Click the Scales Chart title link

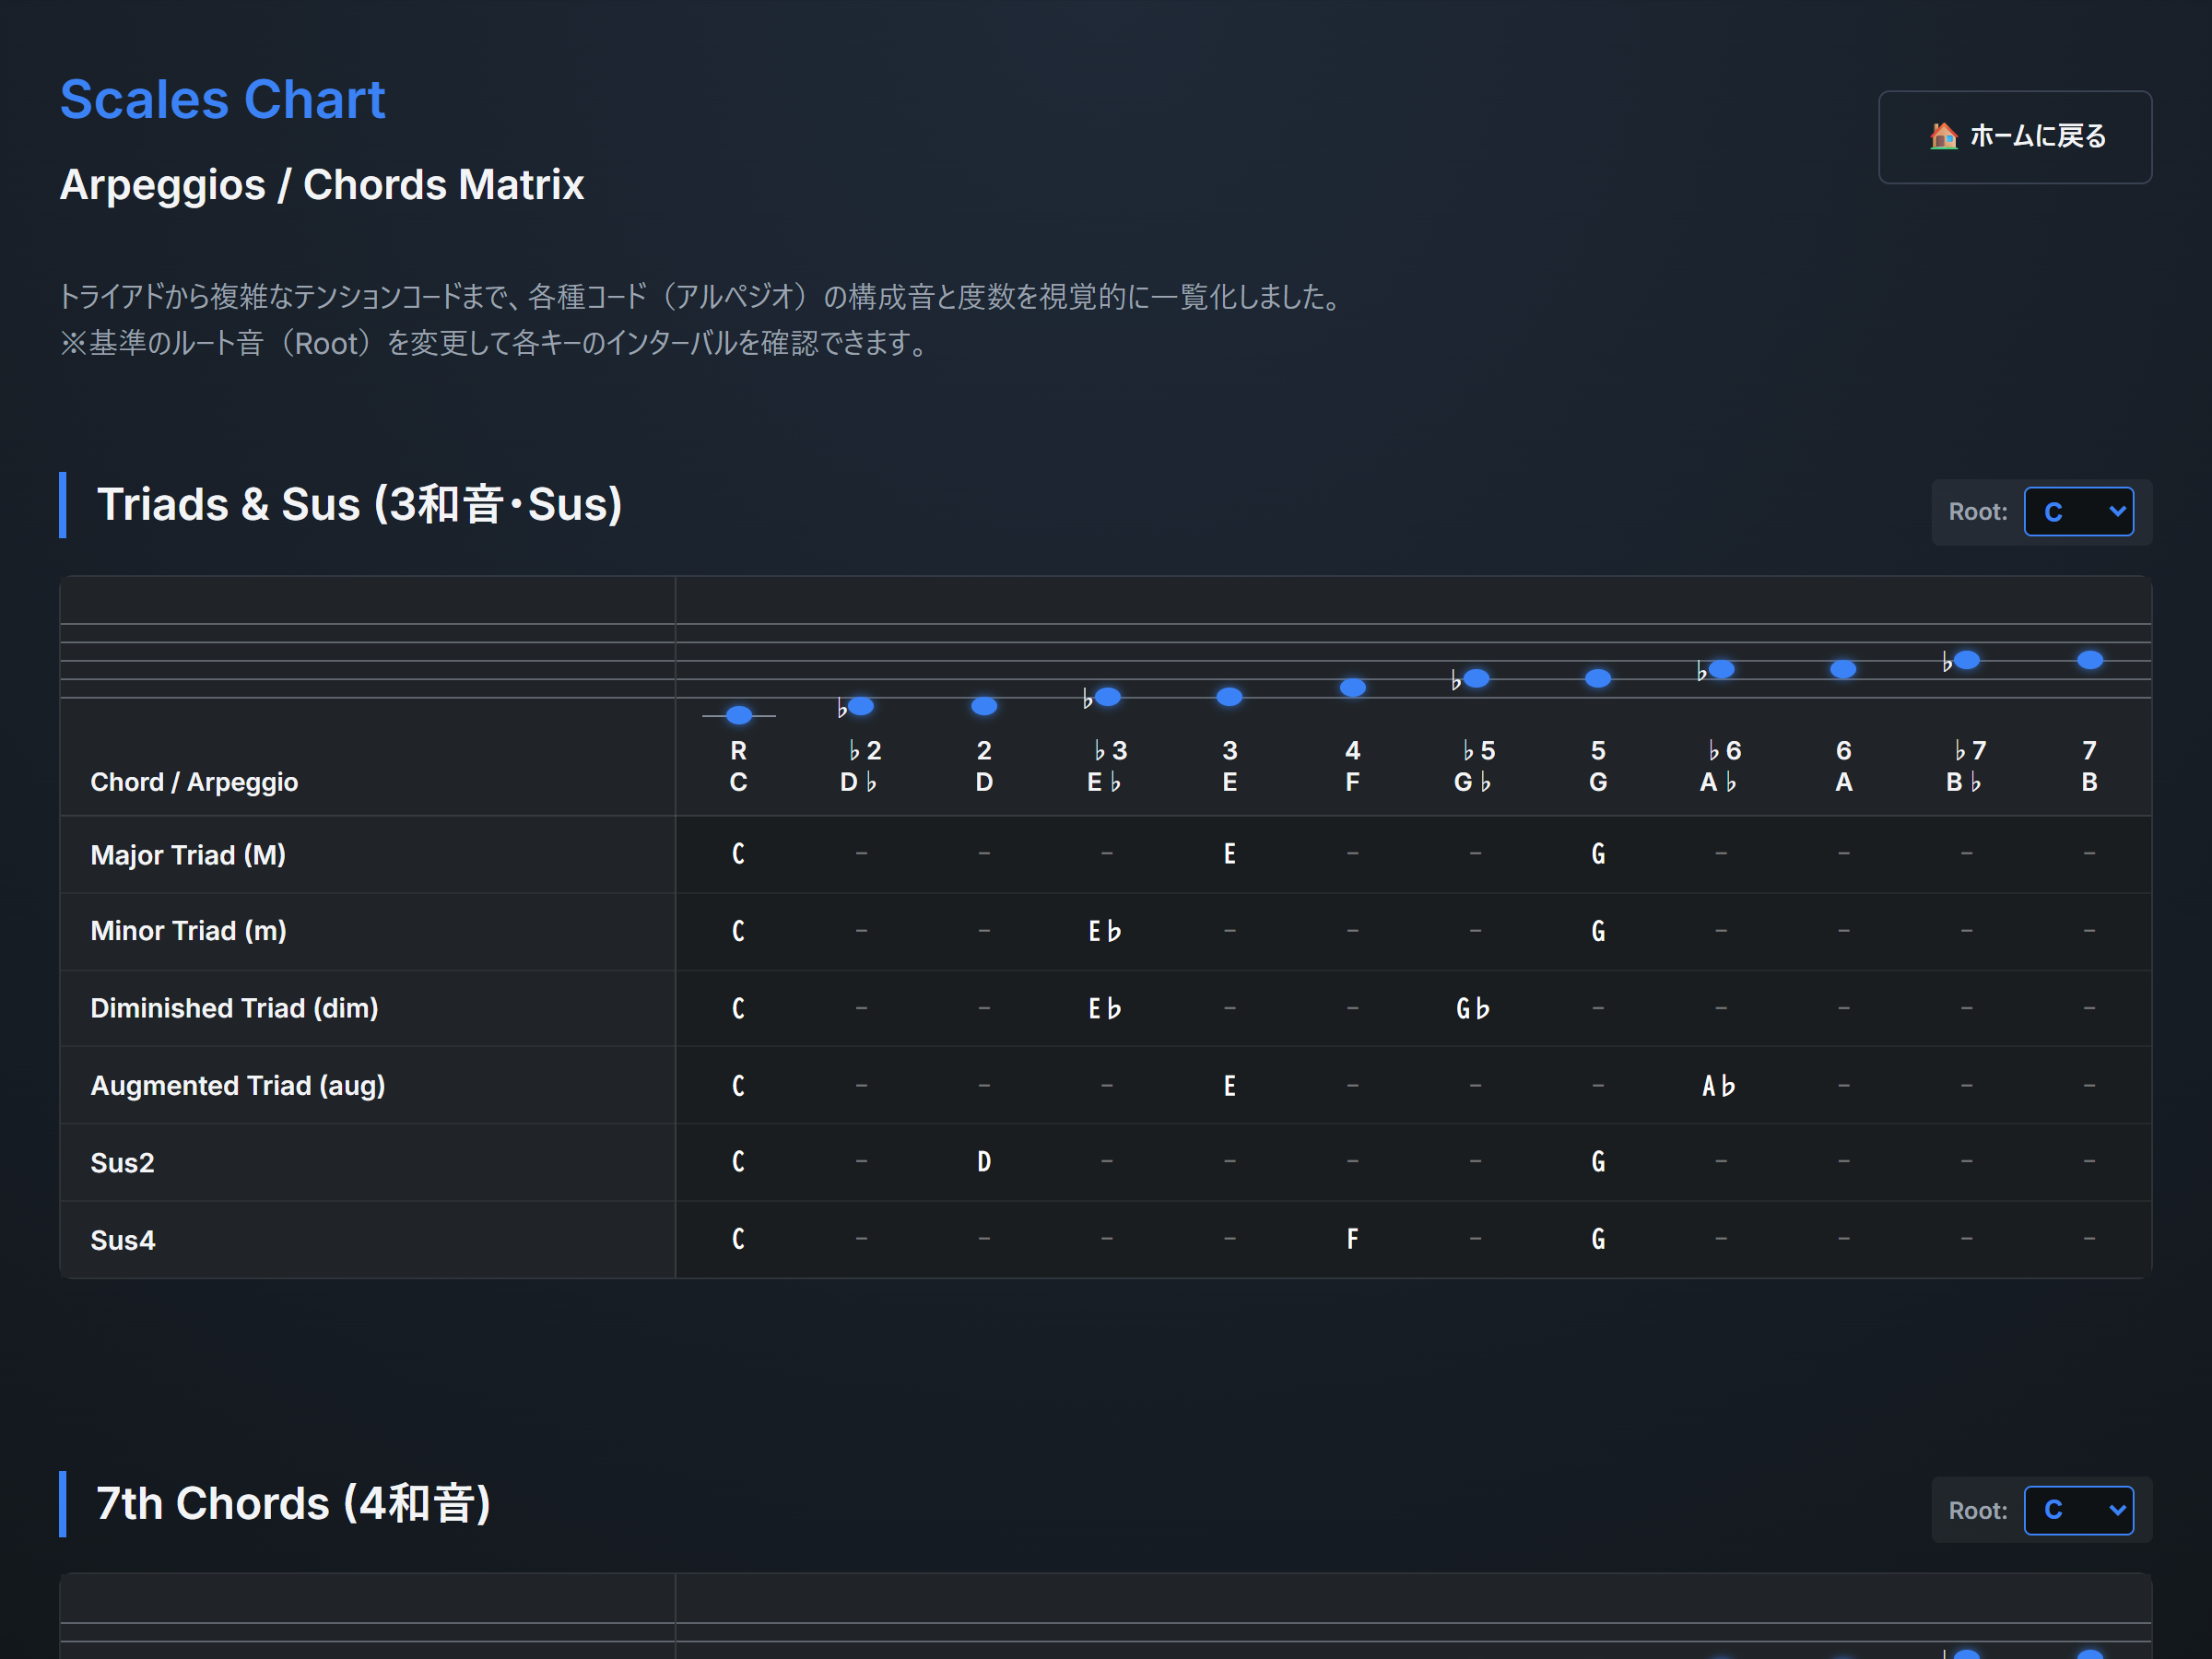(222, 100)
